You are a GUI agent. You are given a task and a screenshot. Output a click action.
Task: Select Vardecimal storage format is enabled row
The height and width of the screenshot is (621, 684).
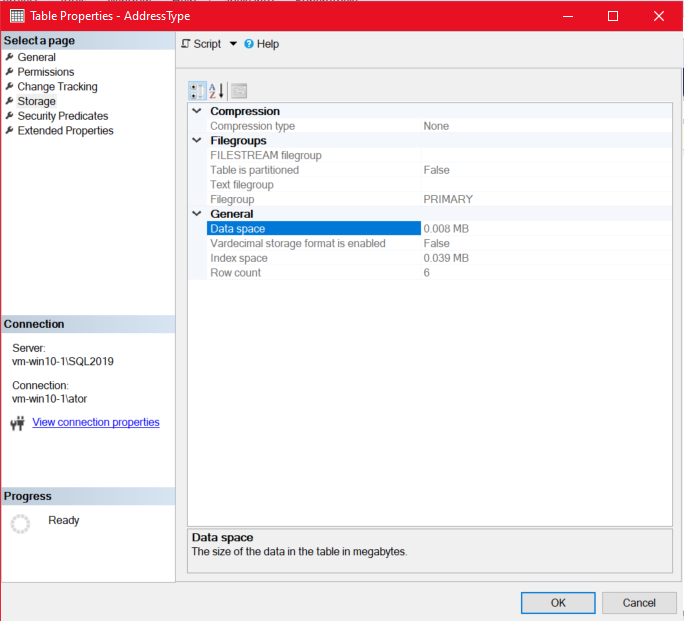439,243
